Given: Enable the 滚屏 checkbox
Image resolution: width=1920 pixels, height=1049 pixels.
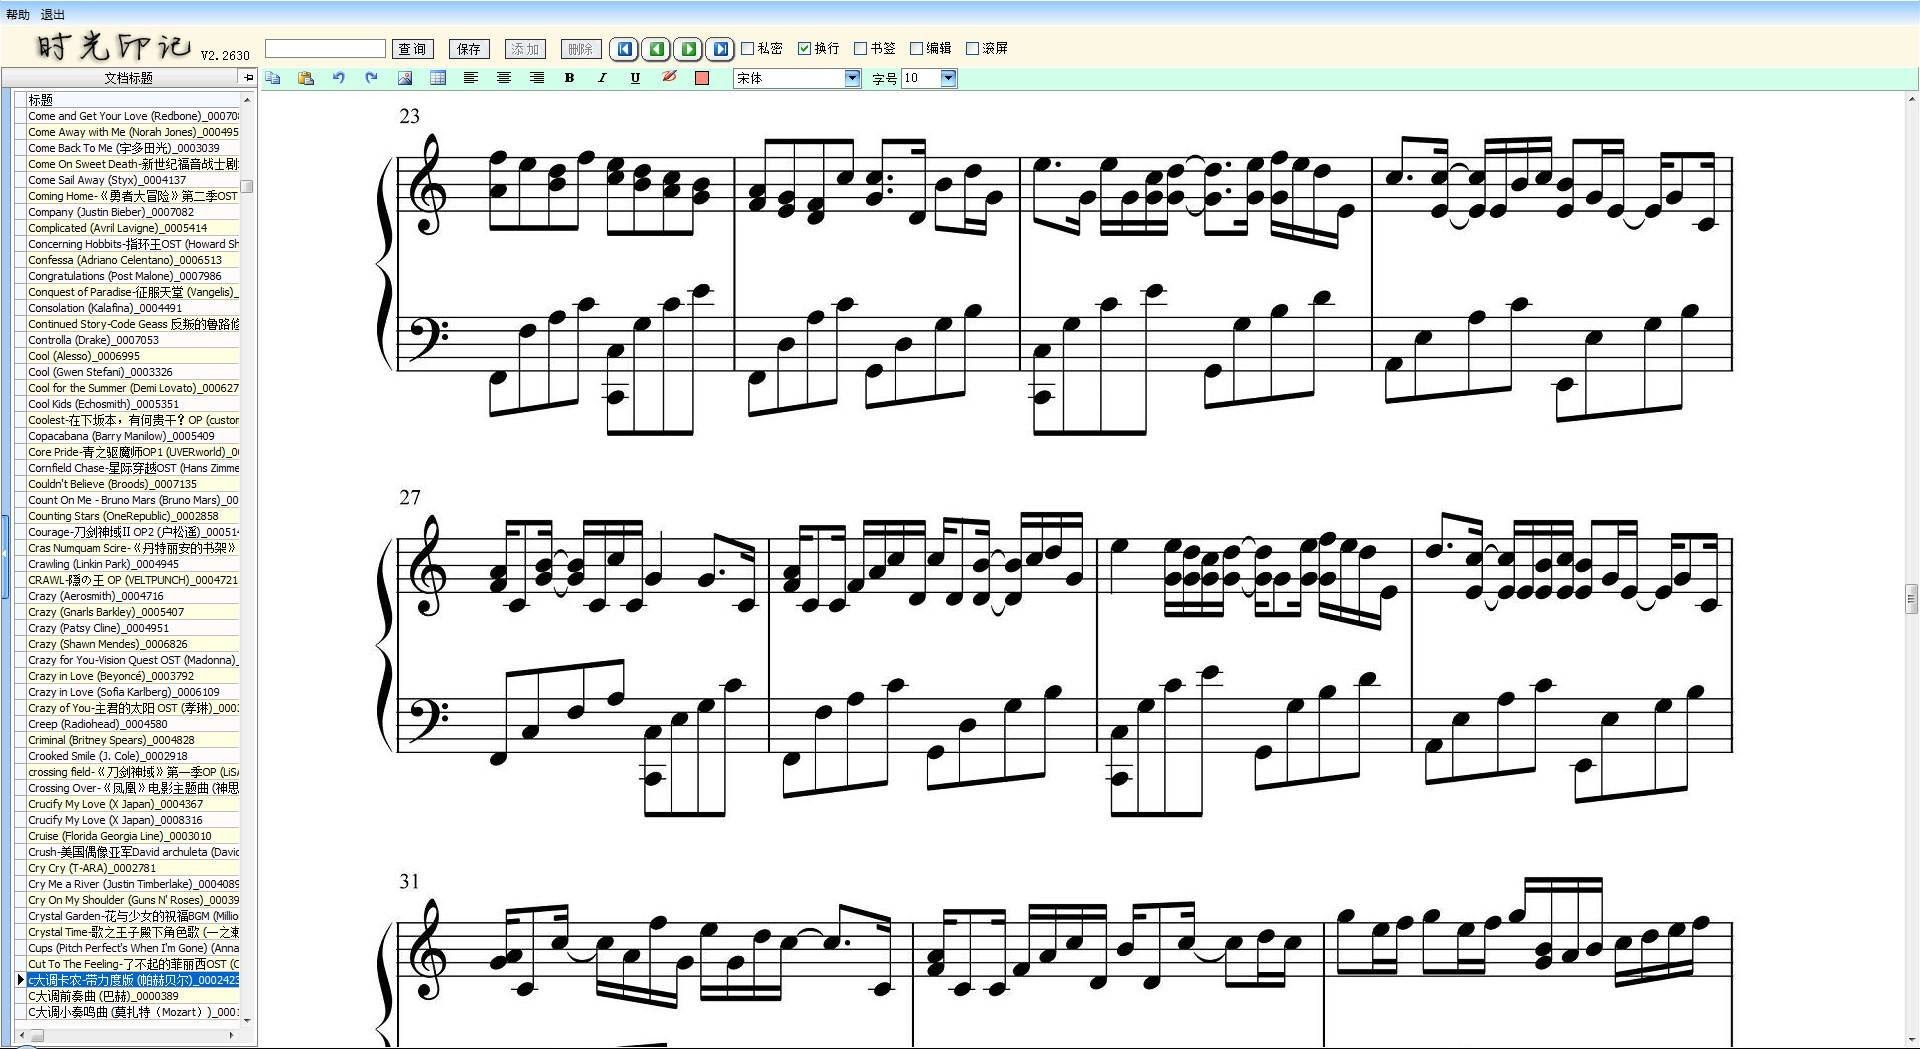Looking at the screenshot, I should click(972, 48).
